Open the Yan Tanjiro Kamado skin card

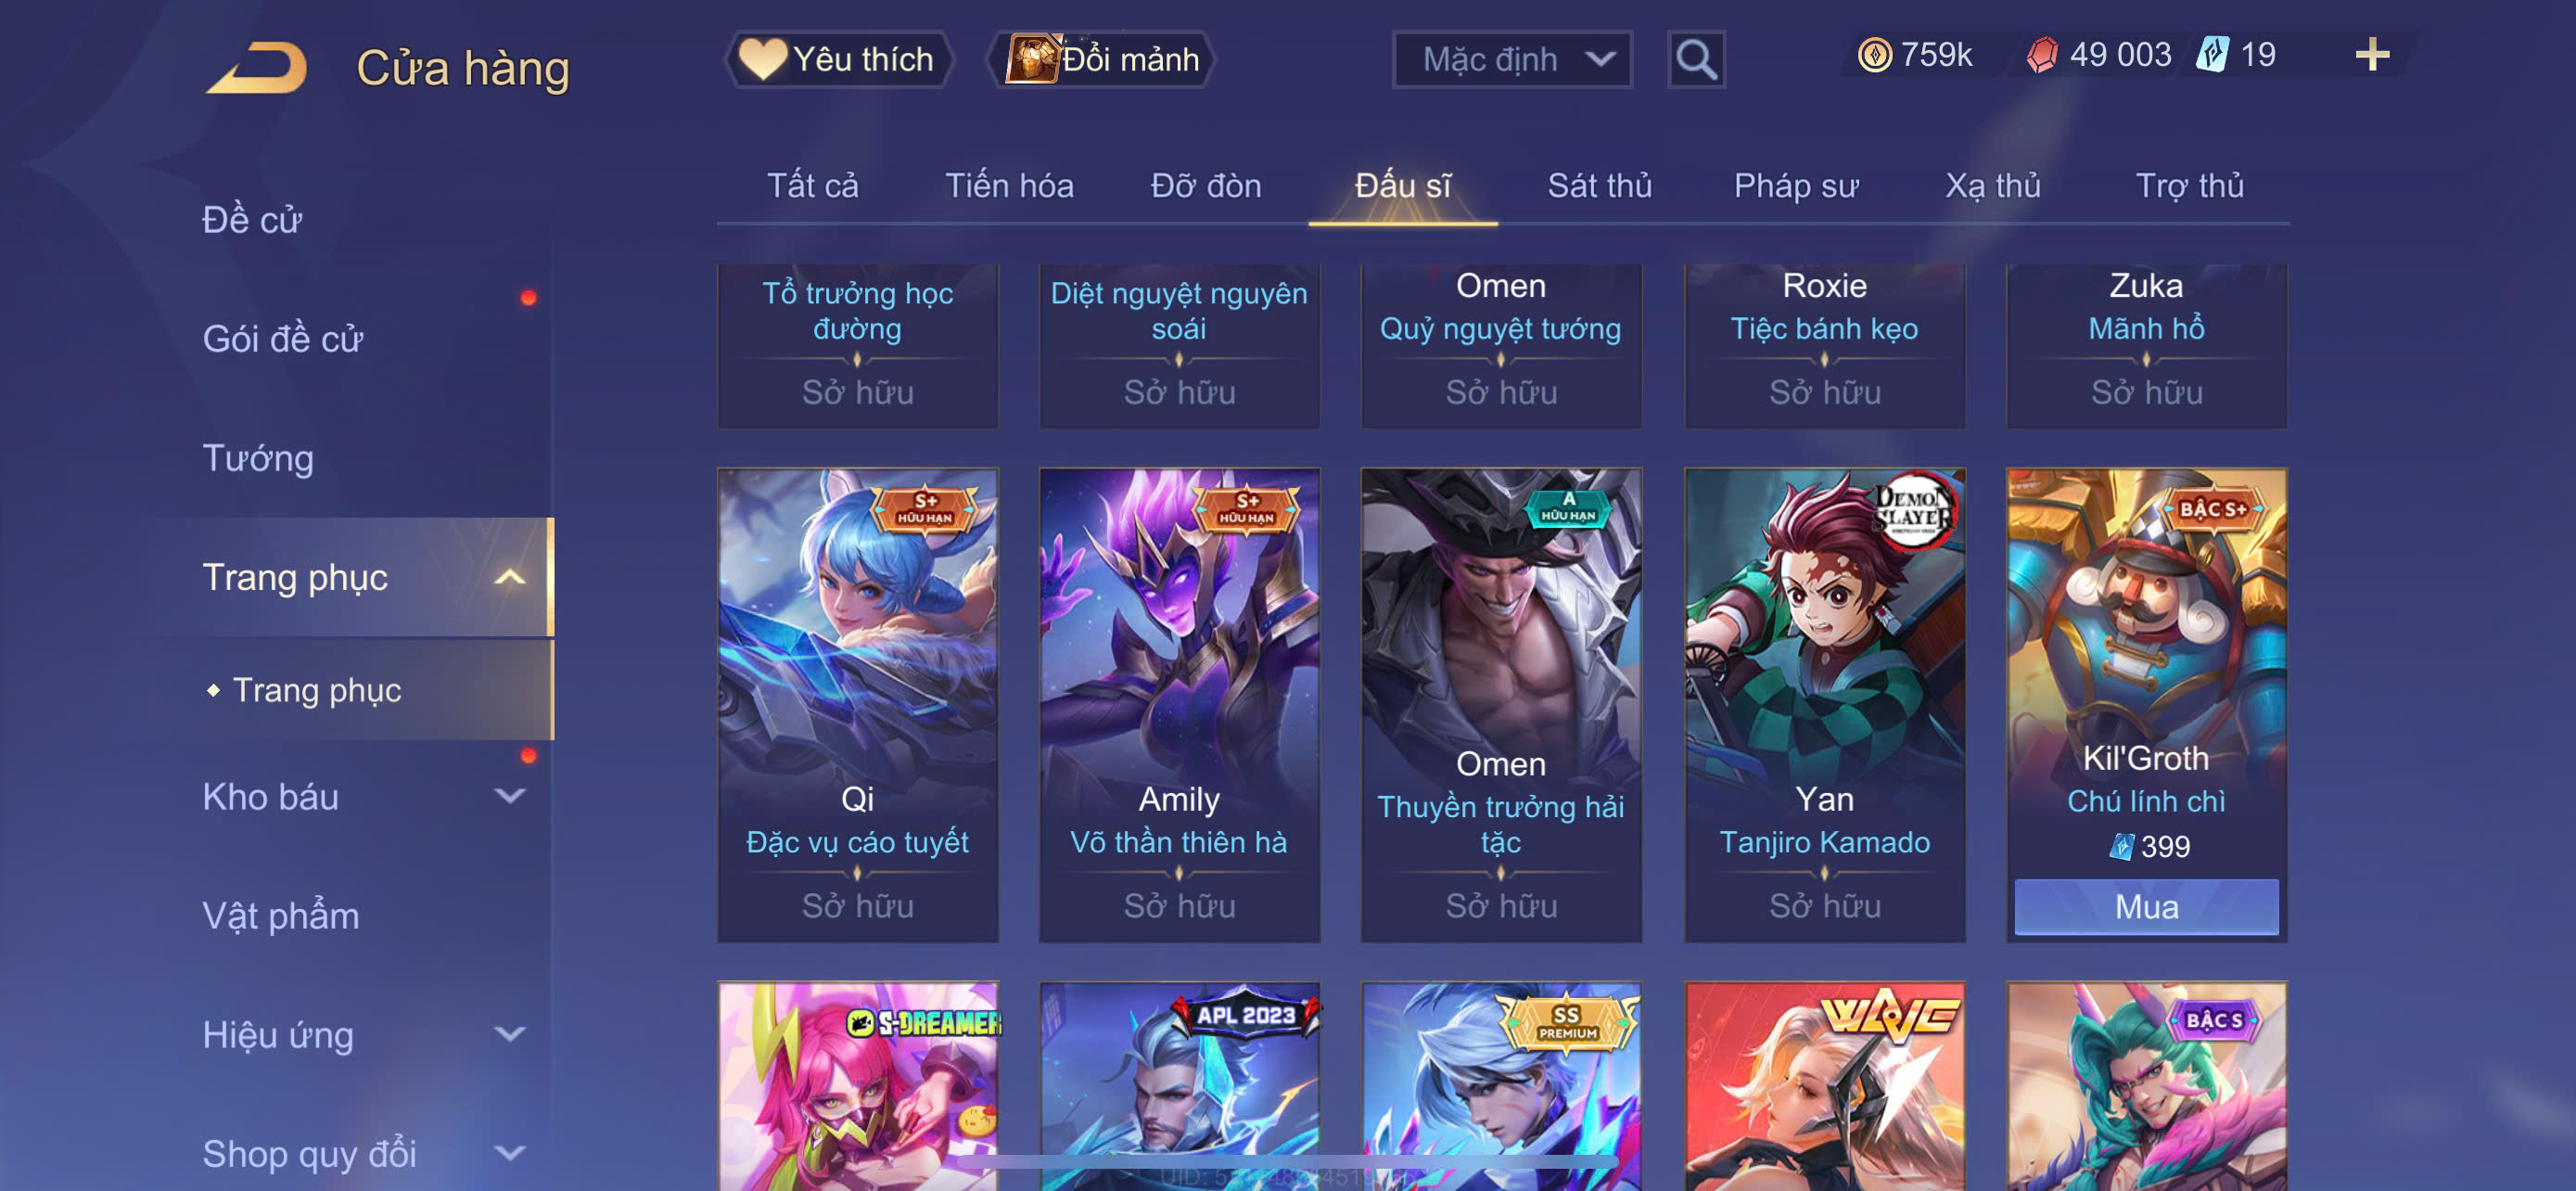[1824, 704]
